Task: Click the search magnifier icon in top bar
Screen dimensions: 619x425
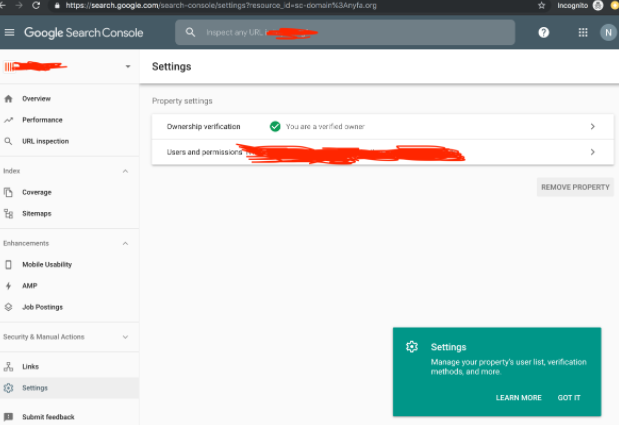Action: (190, 32)
